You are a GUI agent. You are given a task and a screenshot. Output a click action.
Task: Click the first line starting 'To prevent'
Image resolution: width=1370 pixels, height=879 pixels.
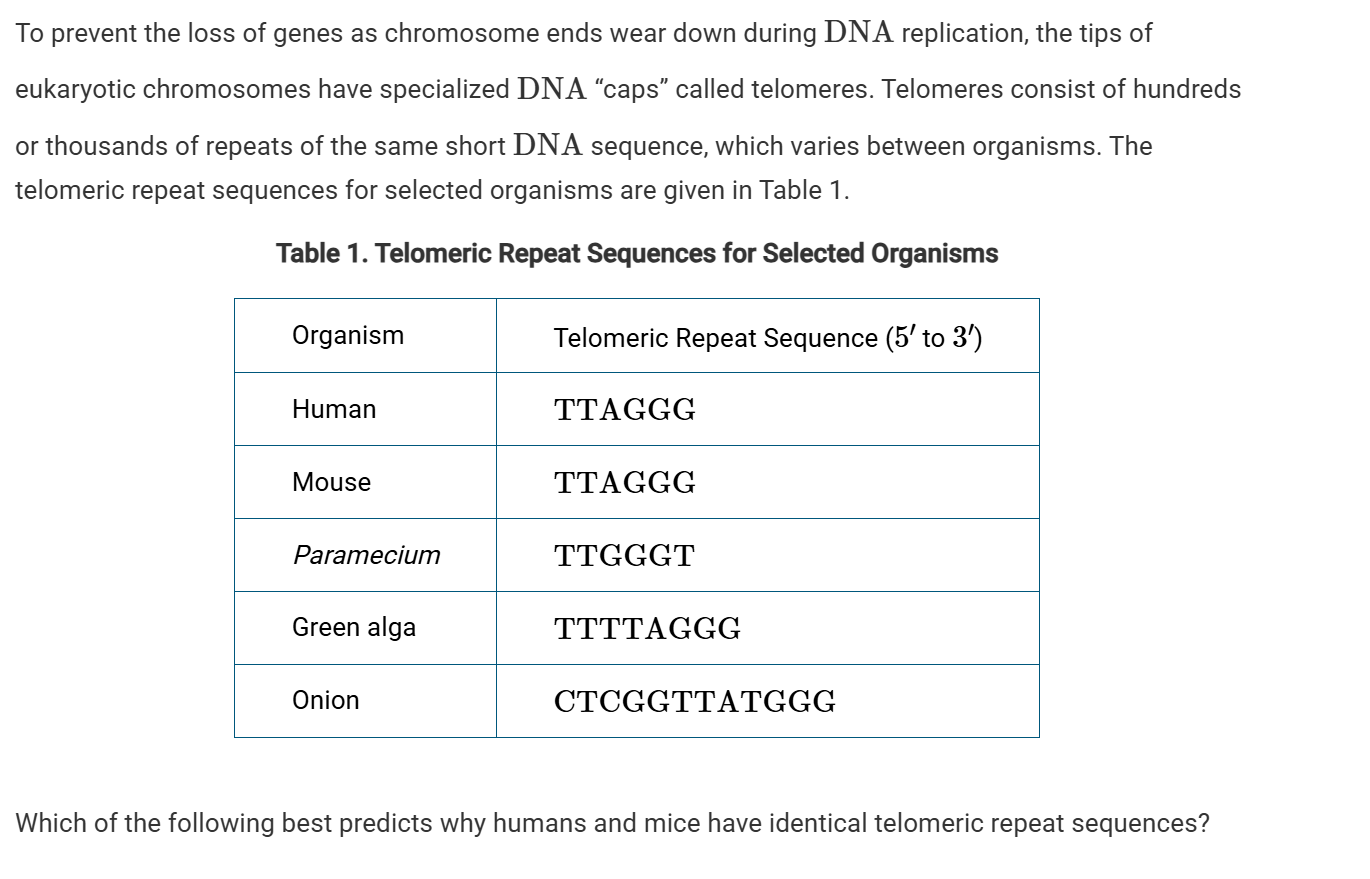click(x=583, y=33)
